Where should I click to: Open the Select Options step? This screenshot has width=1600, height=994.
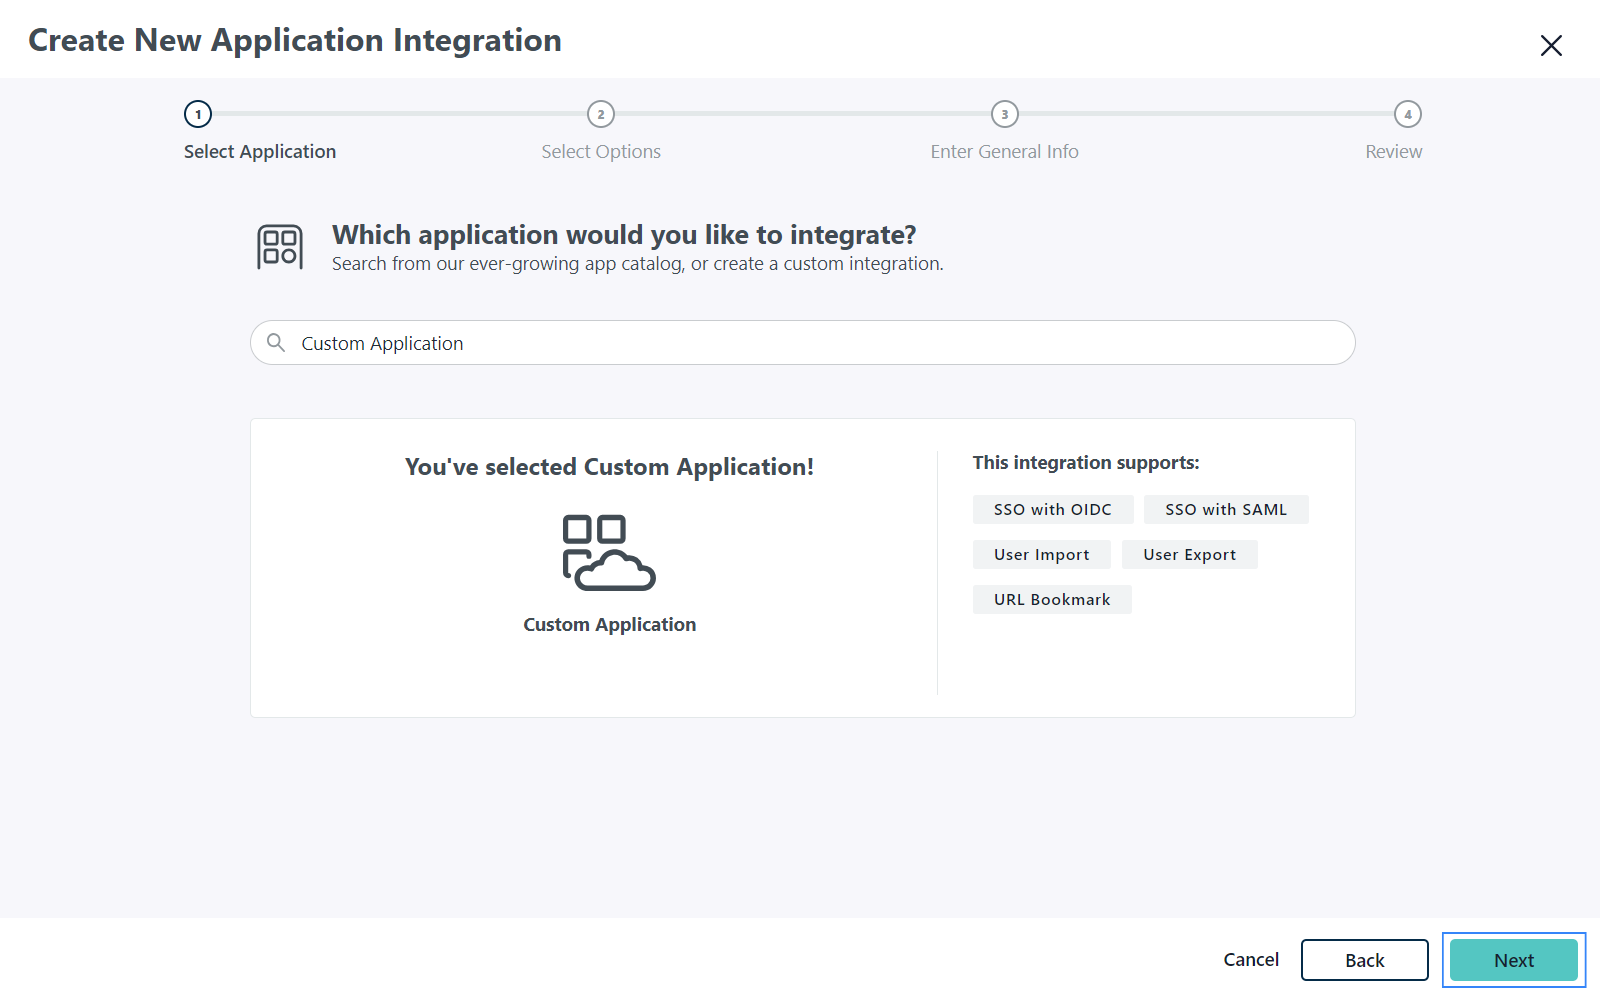600,151
